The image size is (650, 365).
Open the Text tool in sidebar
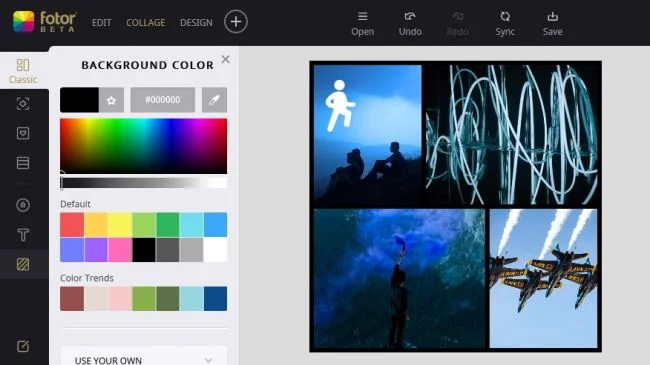(23, 235)
